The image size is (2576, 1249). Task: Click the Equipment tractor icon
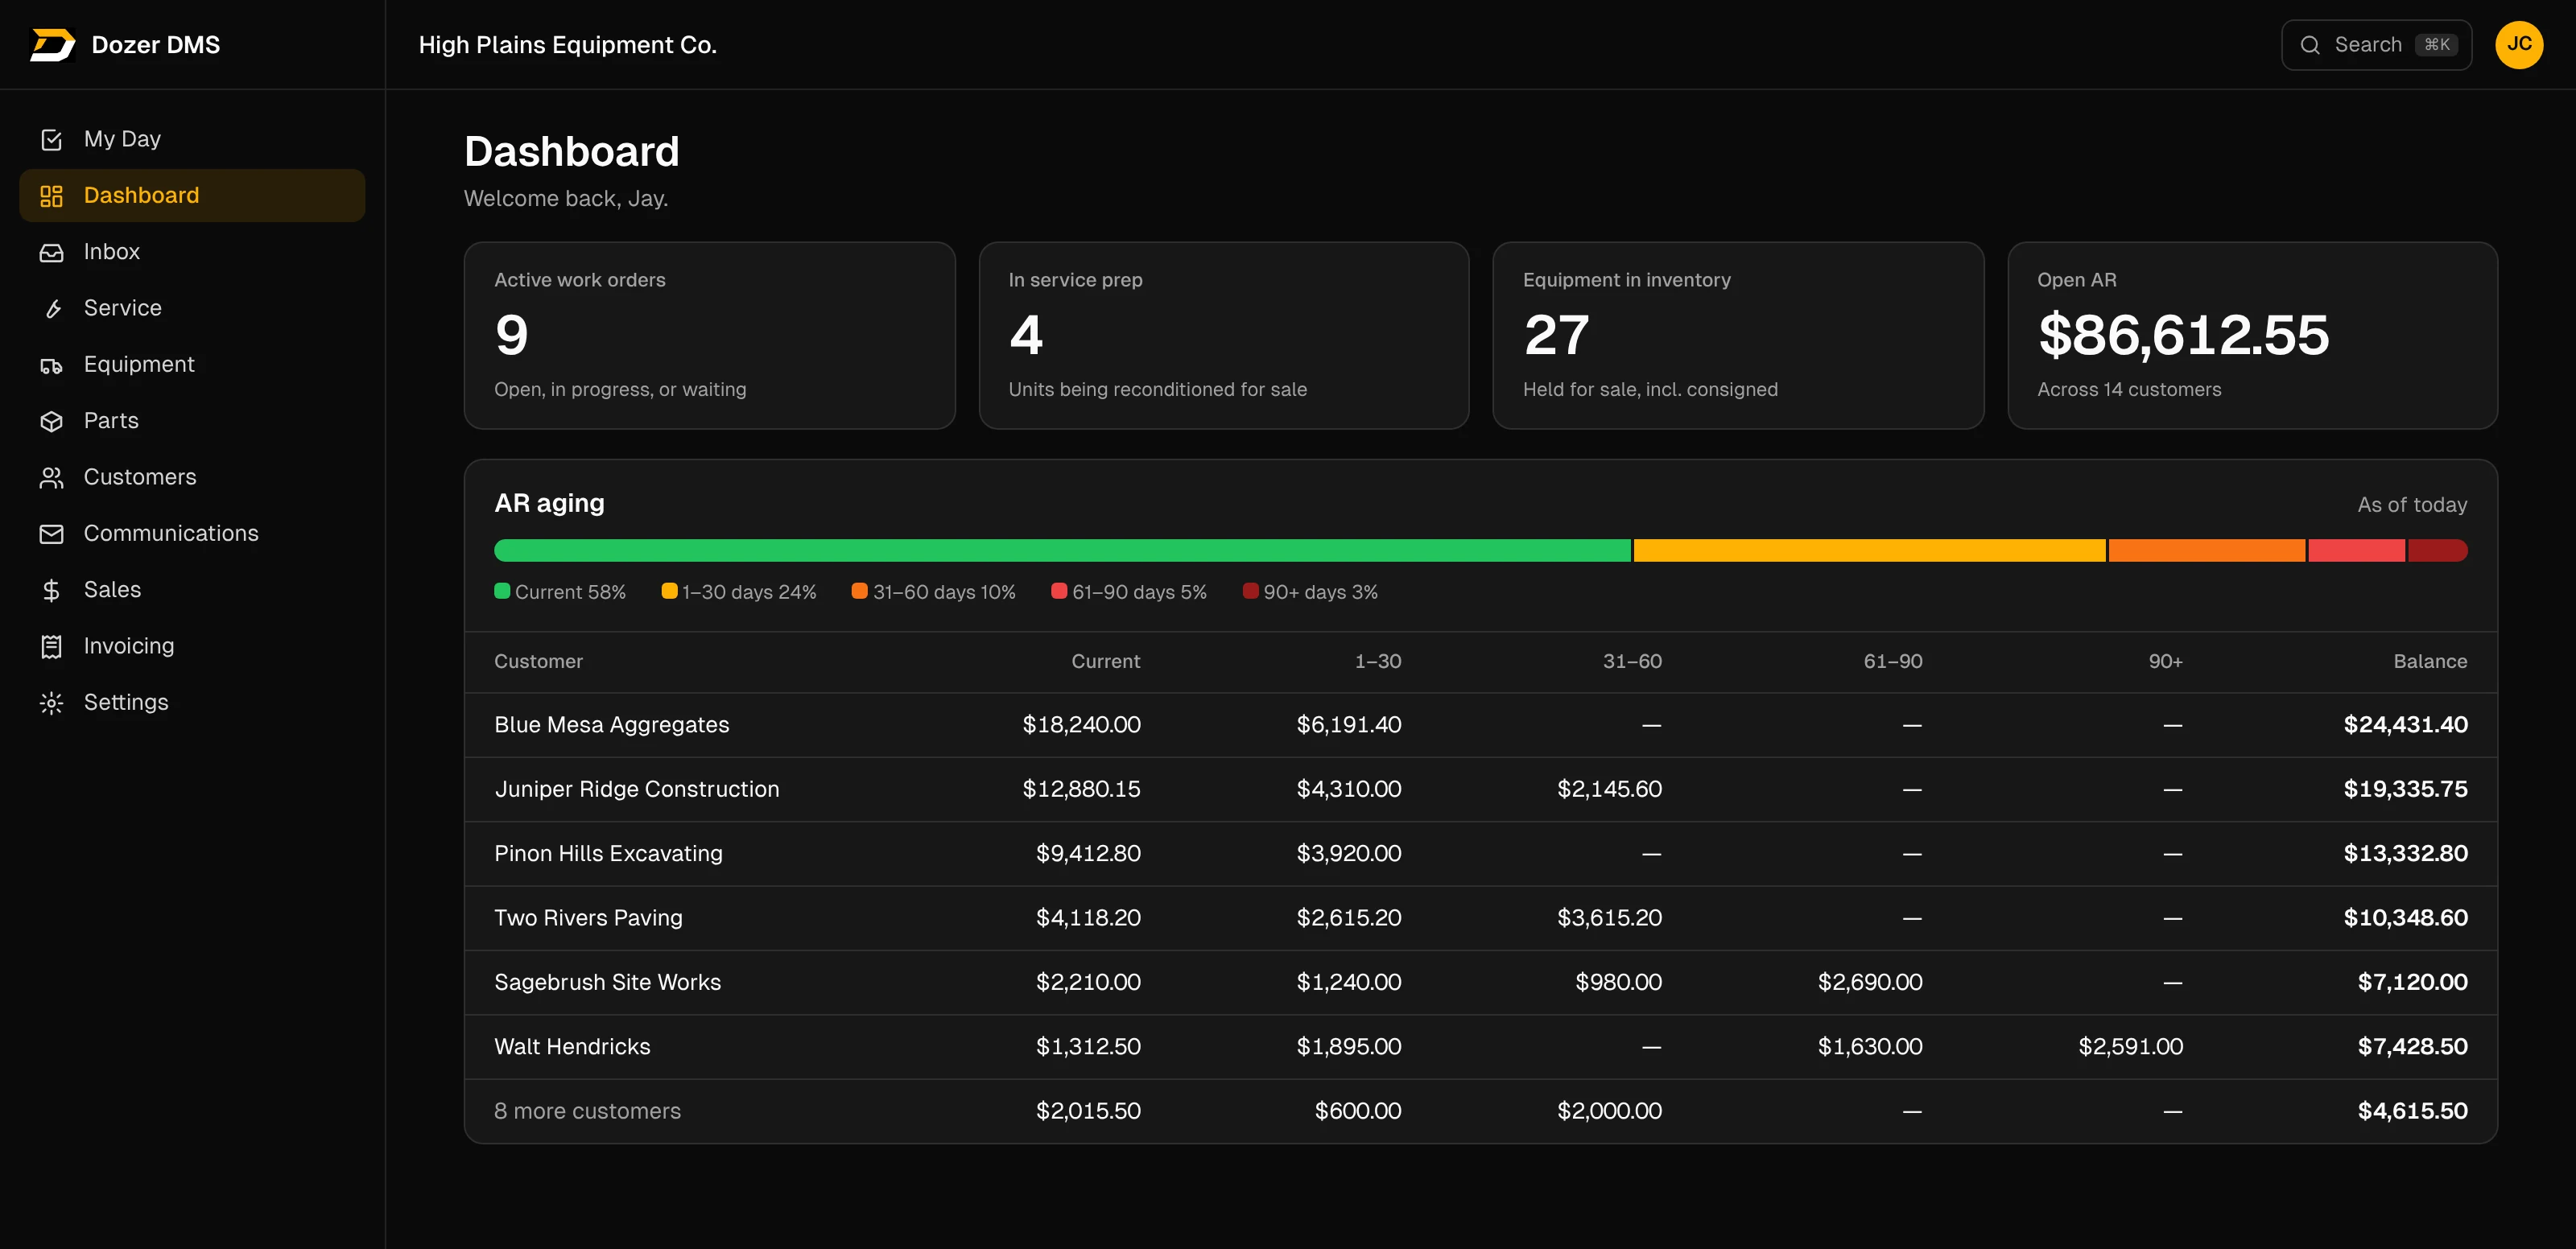point(51,365)
